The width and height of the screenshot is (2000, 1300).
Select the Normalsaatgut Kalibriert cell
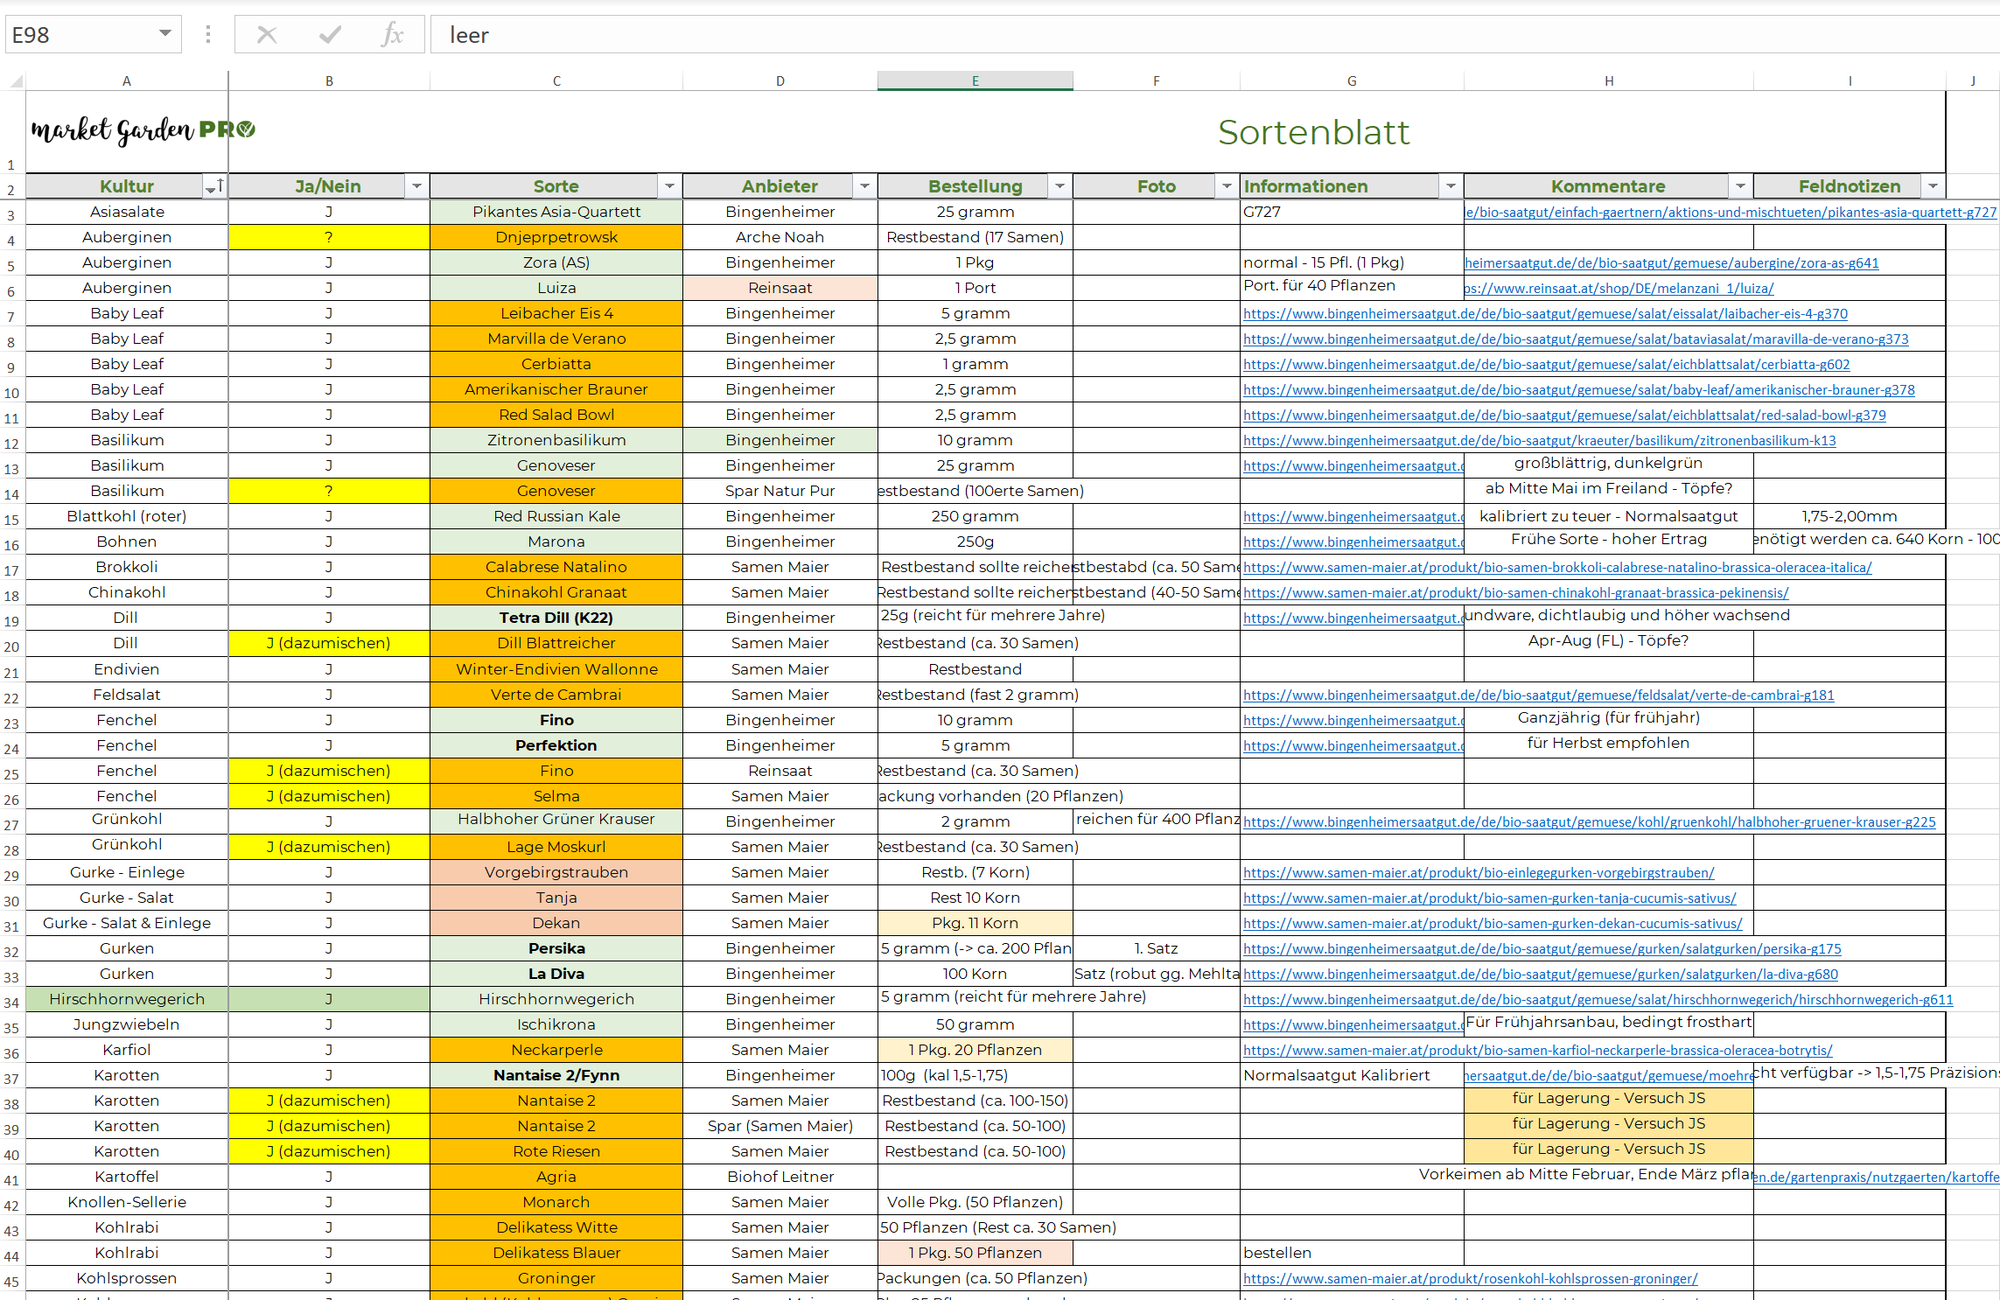(x=1352, y=1075)
